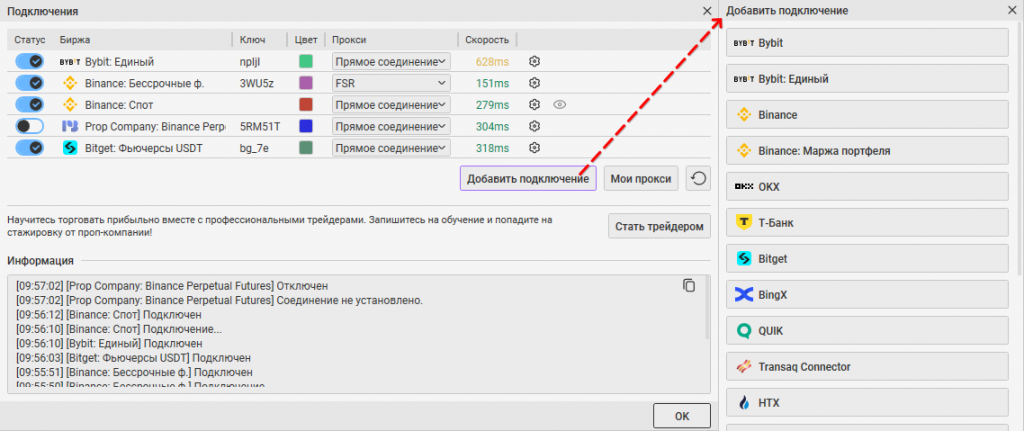This screenshot has height=431, width=1024.
Task: Click the Добавить подключение button
Action: 528,178
